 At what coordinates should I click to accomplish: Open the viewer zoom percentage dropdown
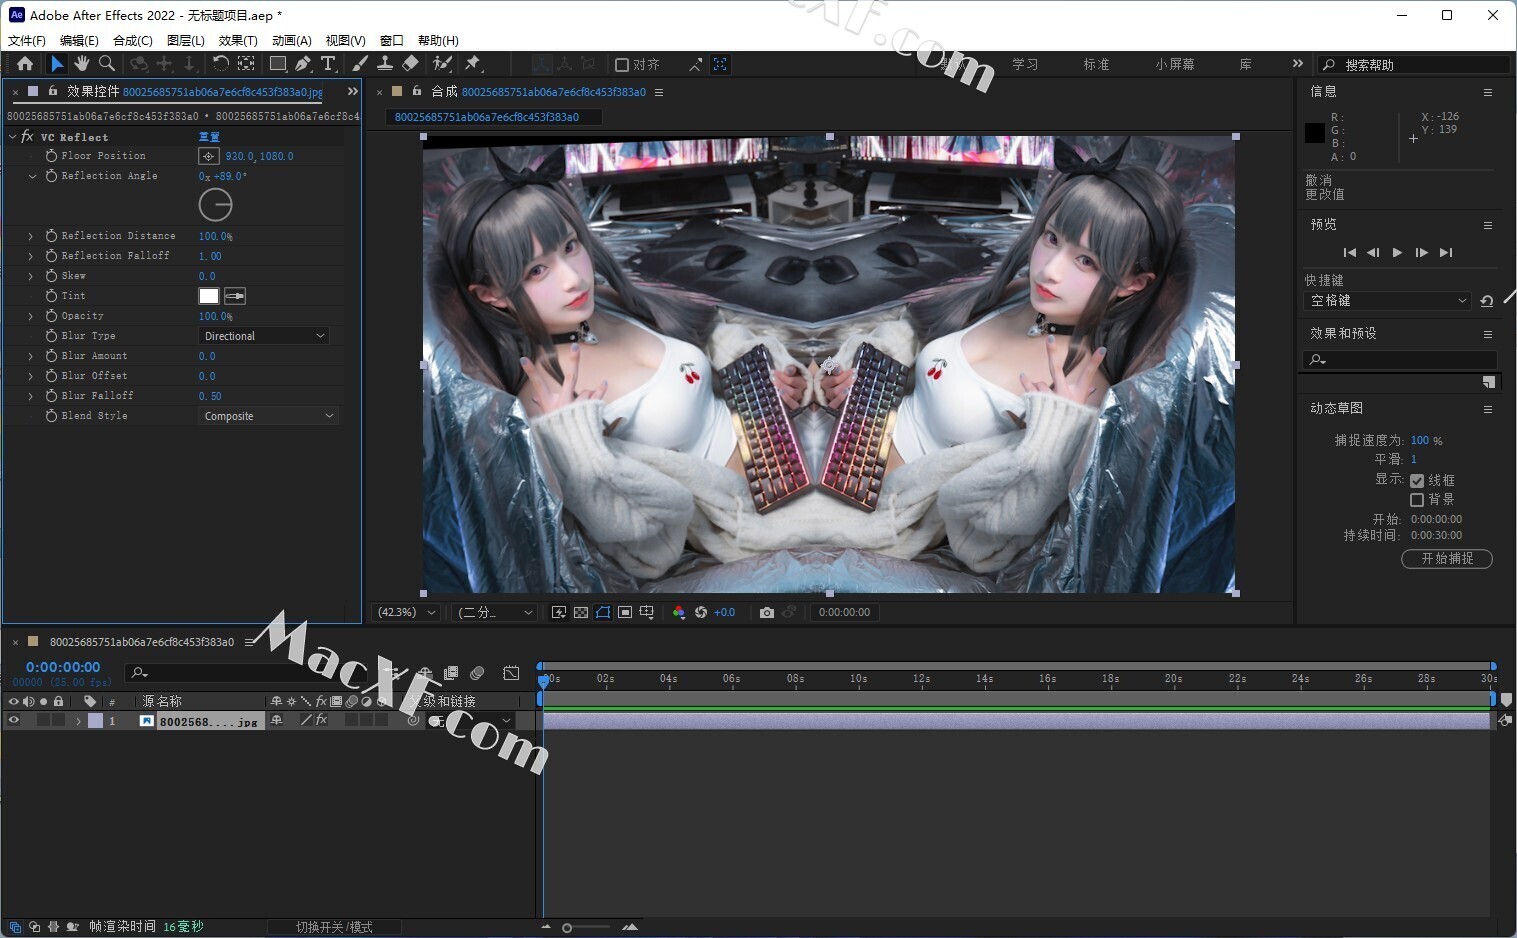coord(406,612)
